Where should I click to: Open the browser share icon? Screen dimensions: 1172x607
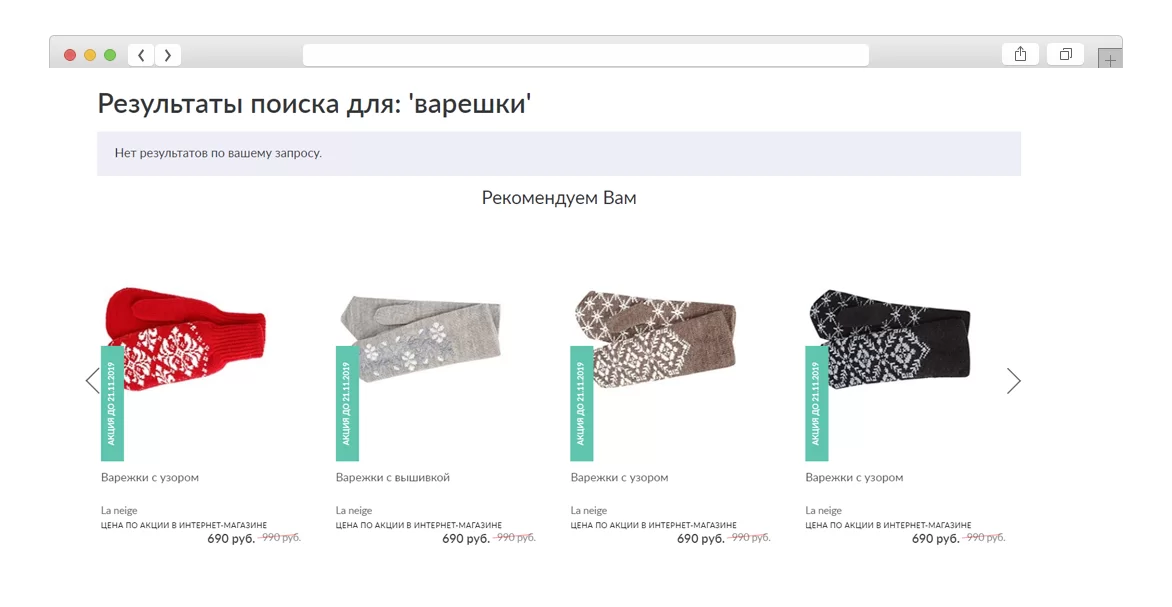pyautogui.click(x=1020, y=55)
